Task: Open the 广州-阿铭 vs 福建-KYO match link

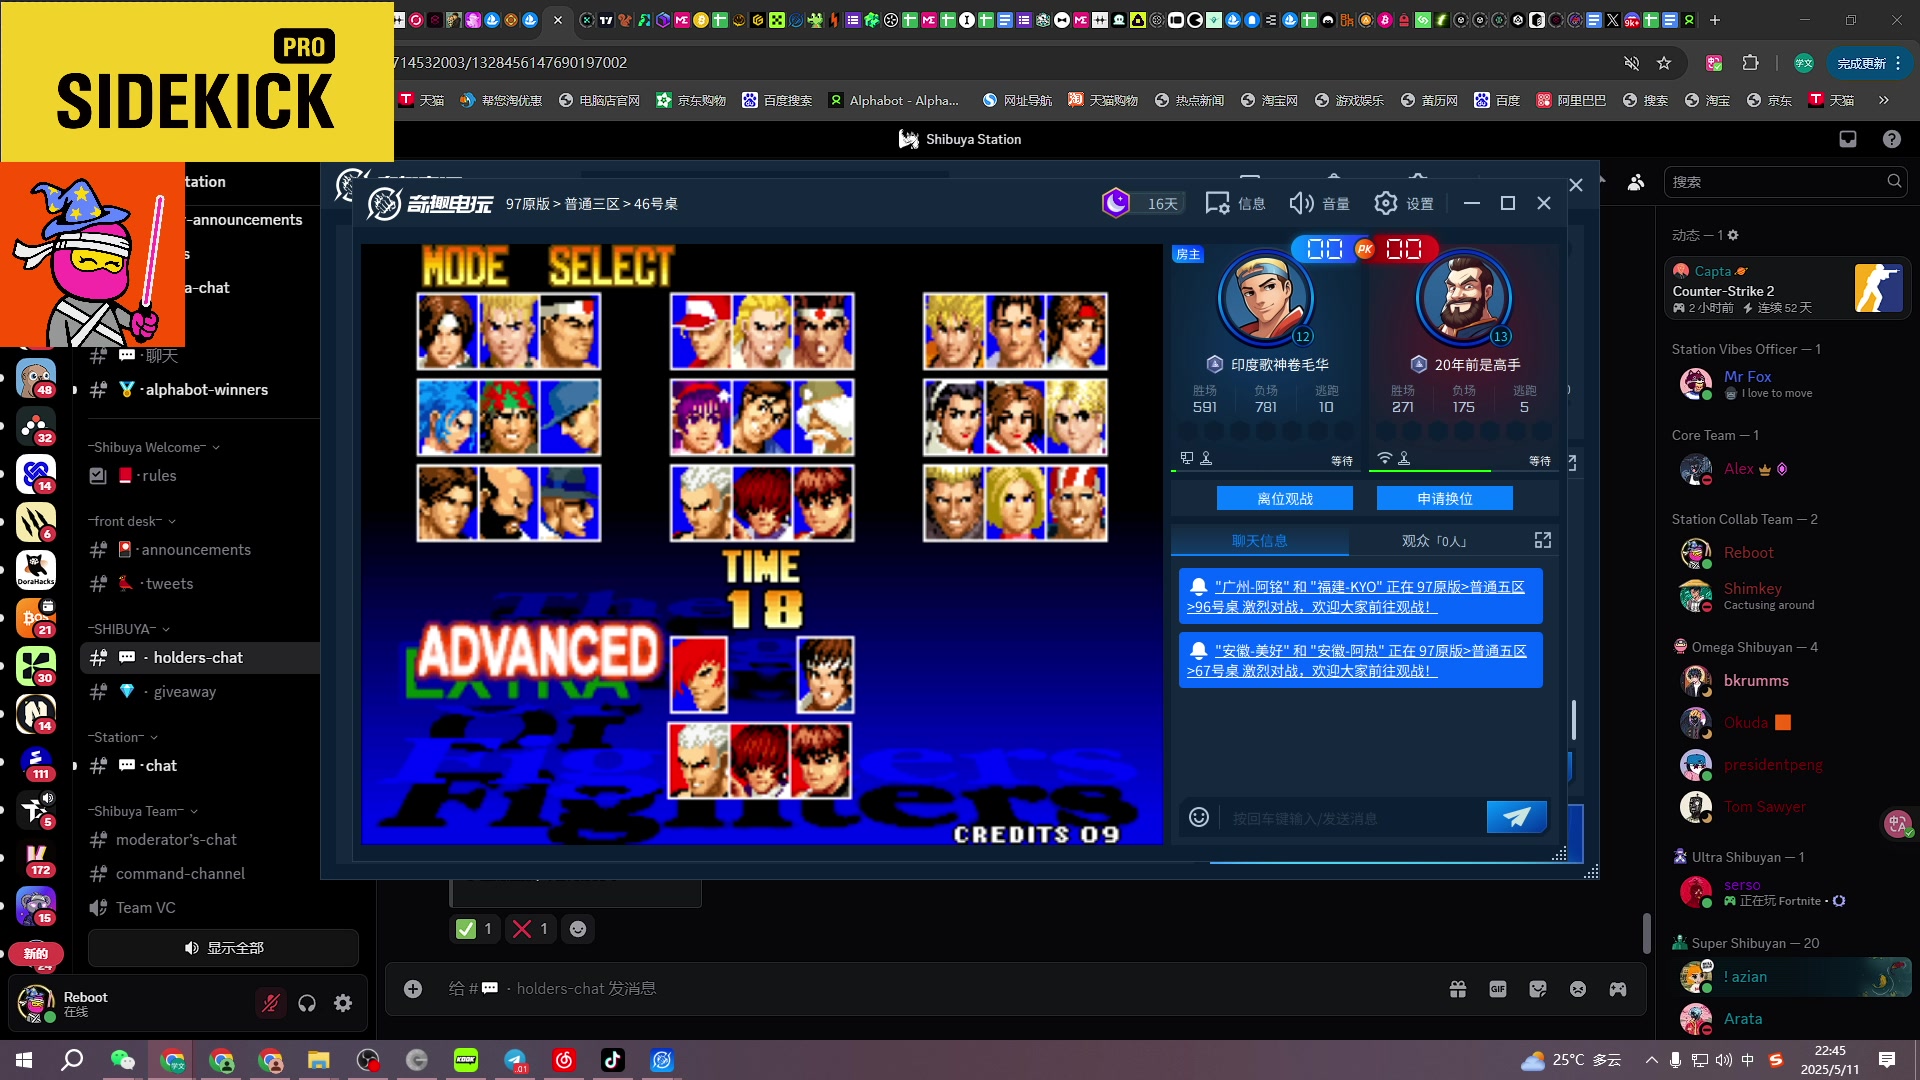Action: click(1356, 597)
